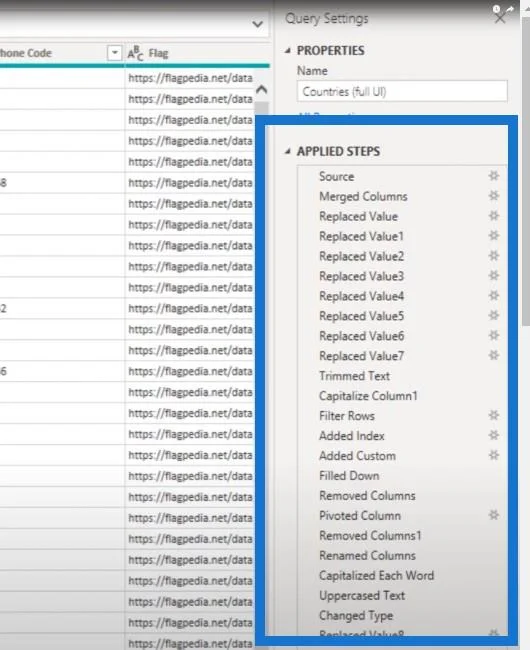Close the Query Settings pane
This screenshot has height=650, width=530.
(x=500, y=18)
